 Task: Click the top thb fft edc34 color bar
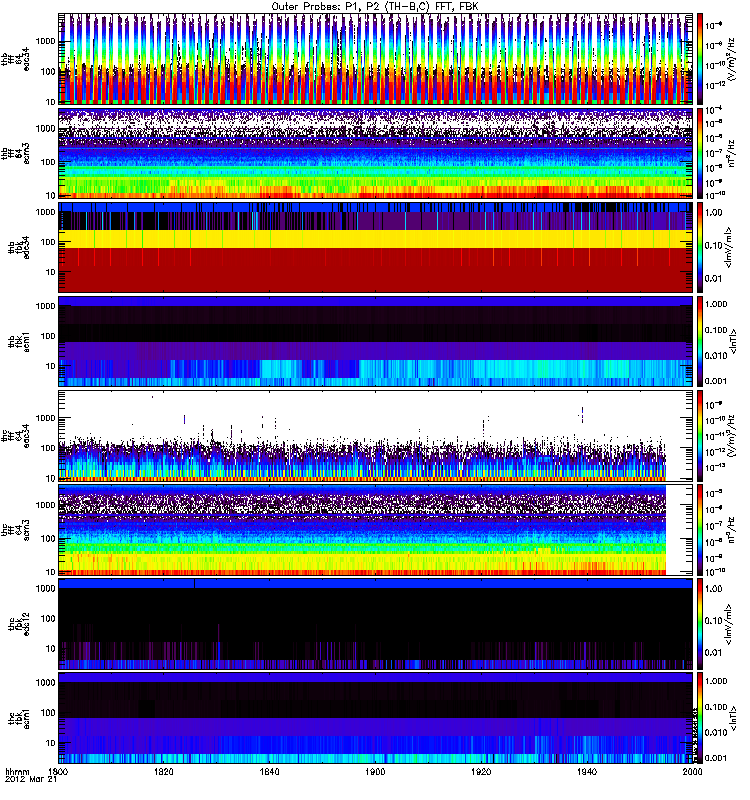click(x=703, y=57)
